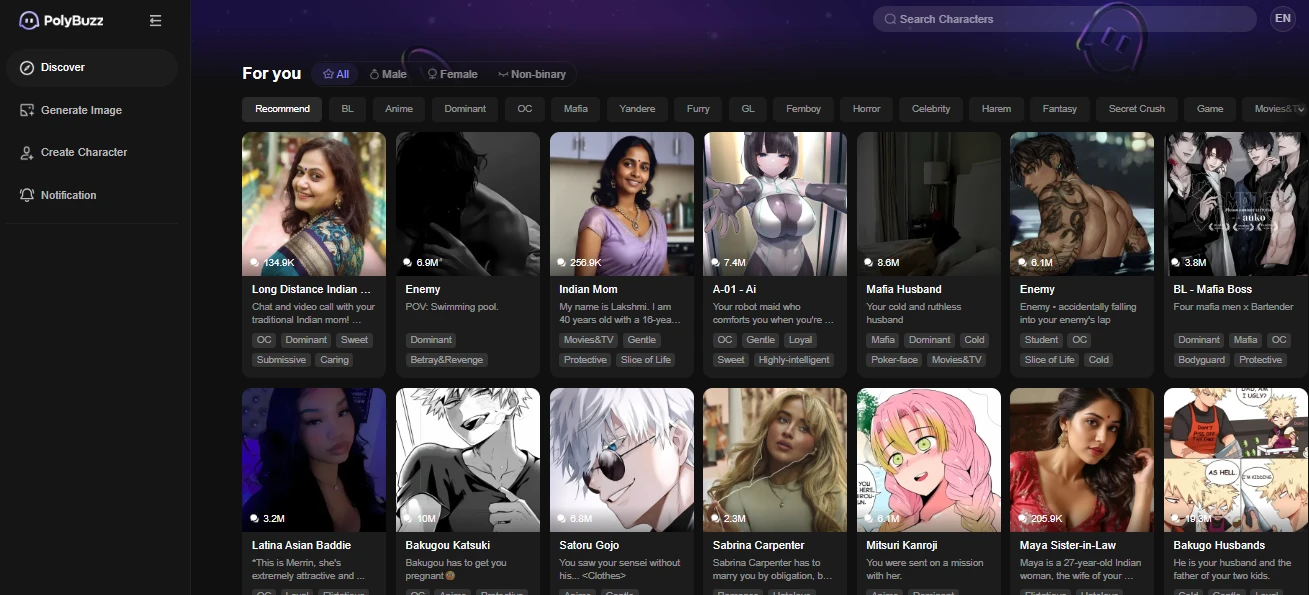The height and width of the screenshot is (595, 1309).
Task: Click the Highly-intelligent tag on A-01 card
Action: point(792,360)
